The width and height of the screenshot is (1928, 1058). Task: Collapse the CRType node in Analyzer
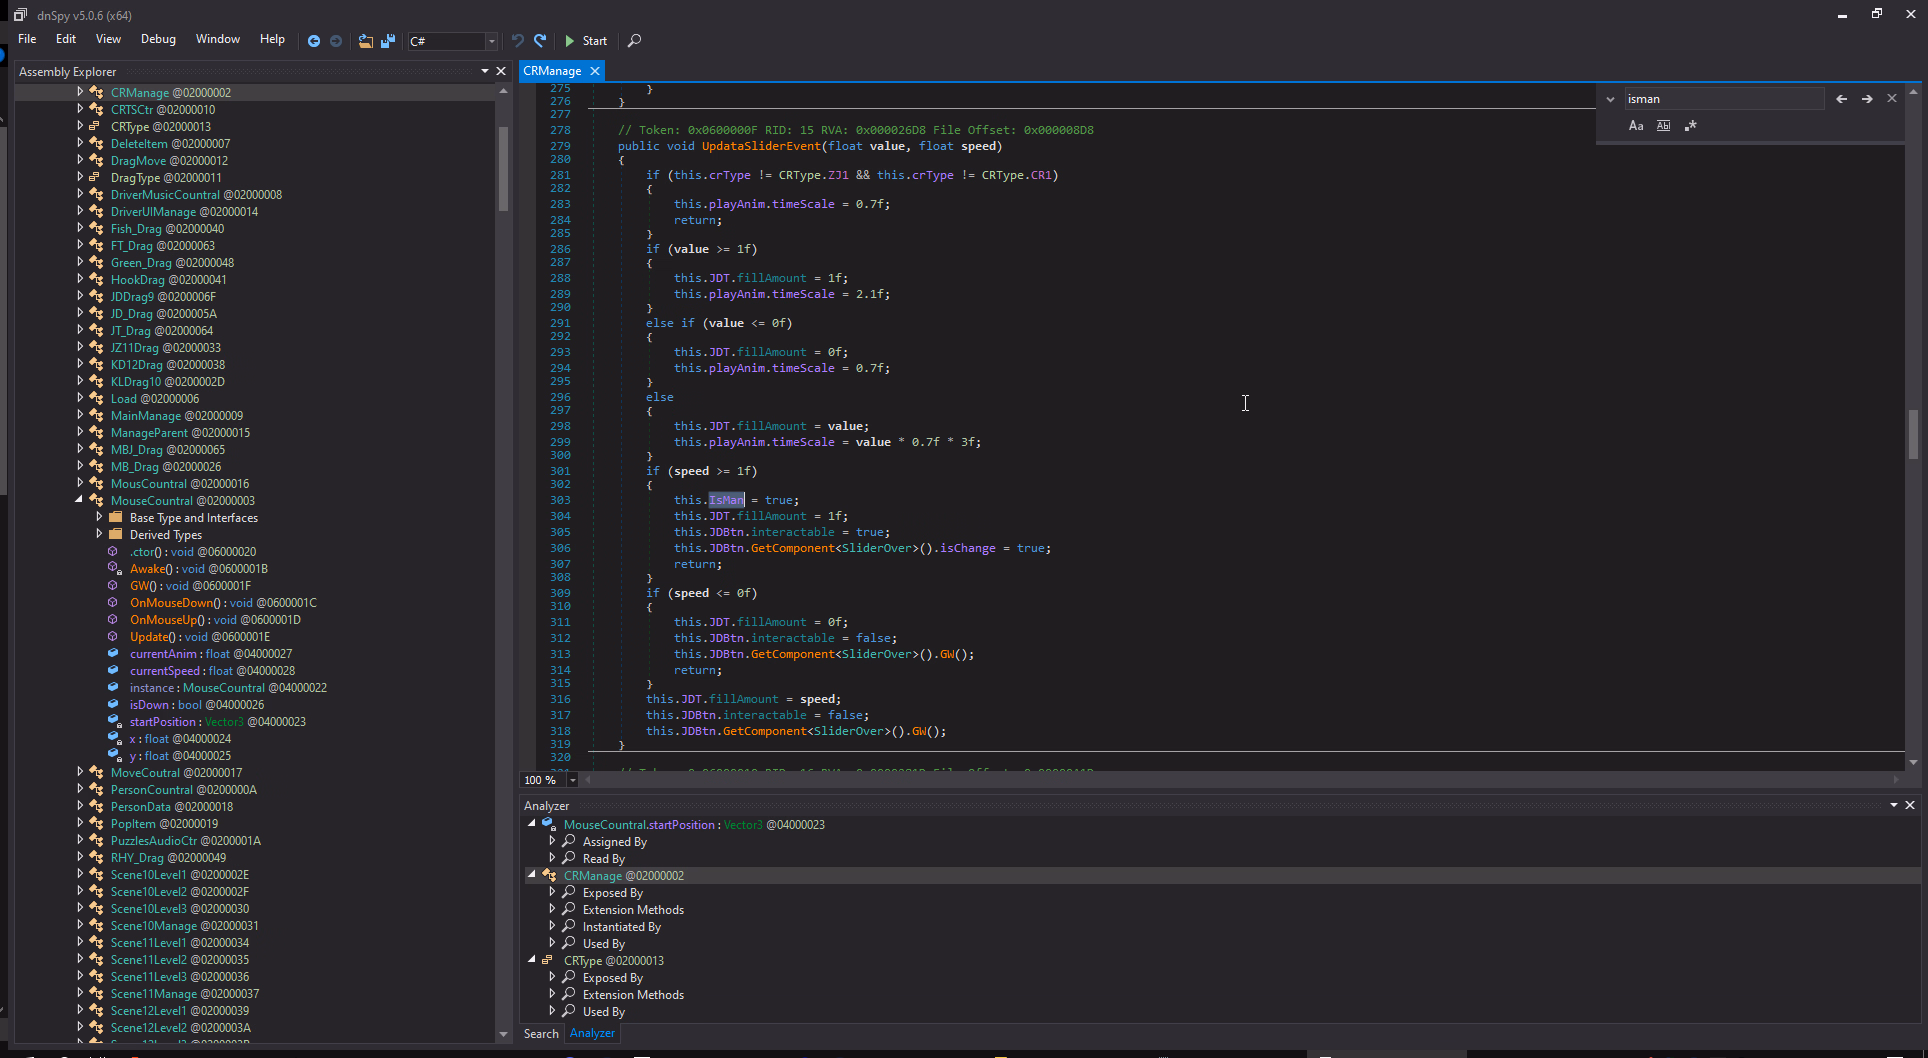pyautogui.click(x=532, y=960)
